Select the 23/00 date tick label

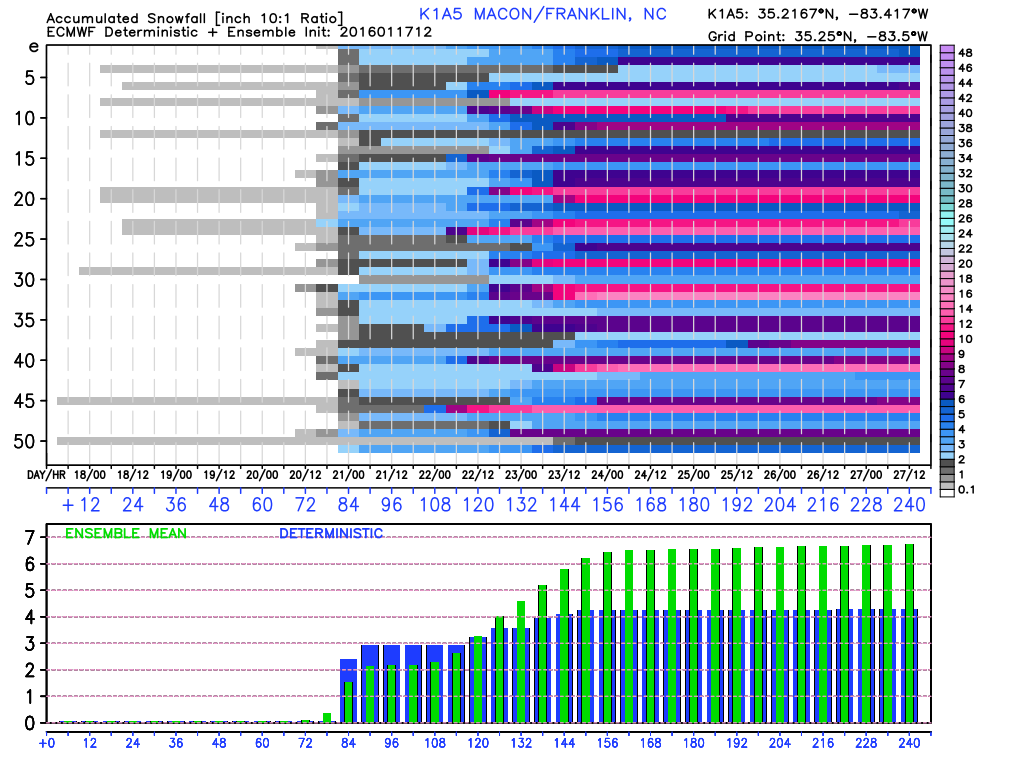[520, 475]
